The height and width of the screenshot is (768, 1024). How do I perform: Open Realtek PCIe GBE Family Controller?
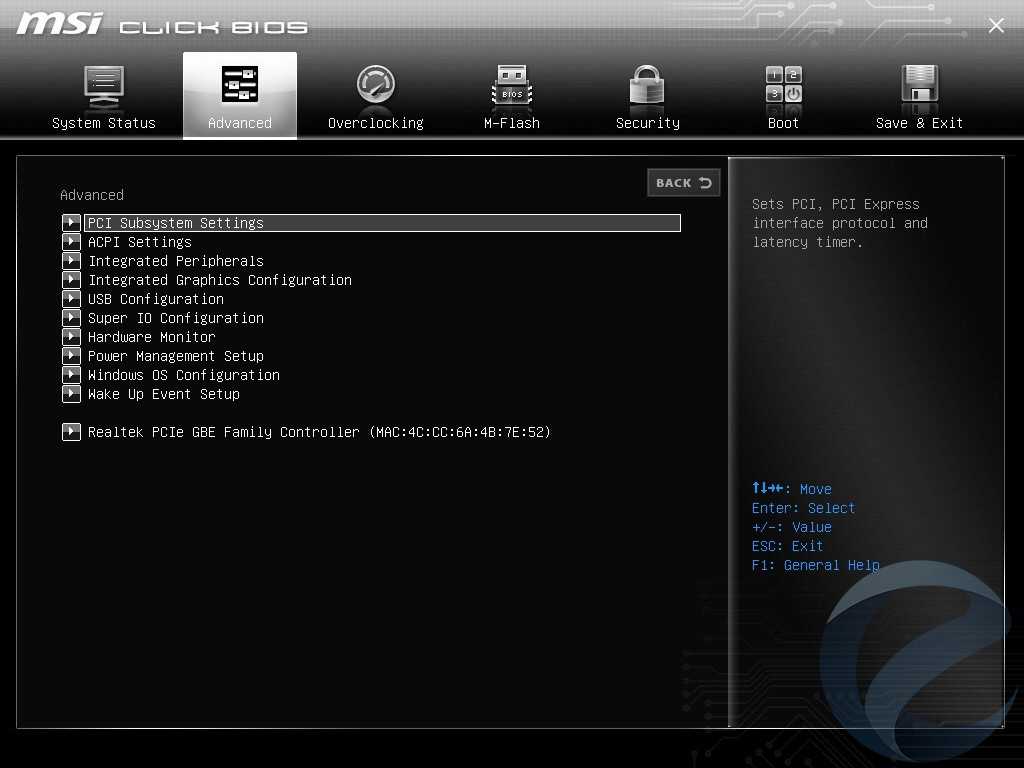tap(319, 432)
